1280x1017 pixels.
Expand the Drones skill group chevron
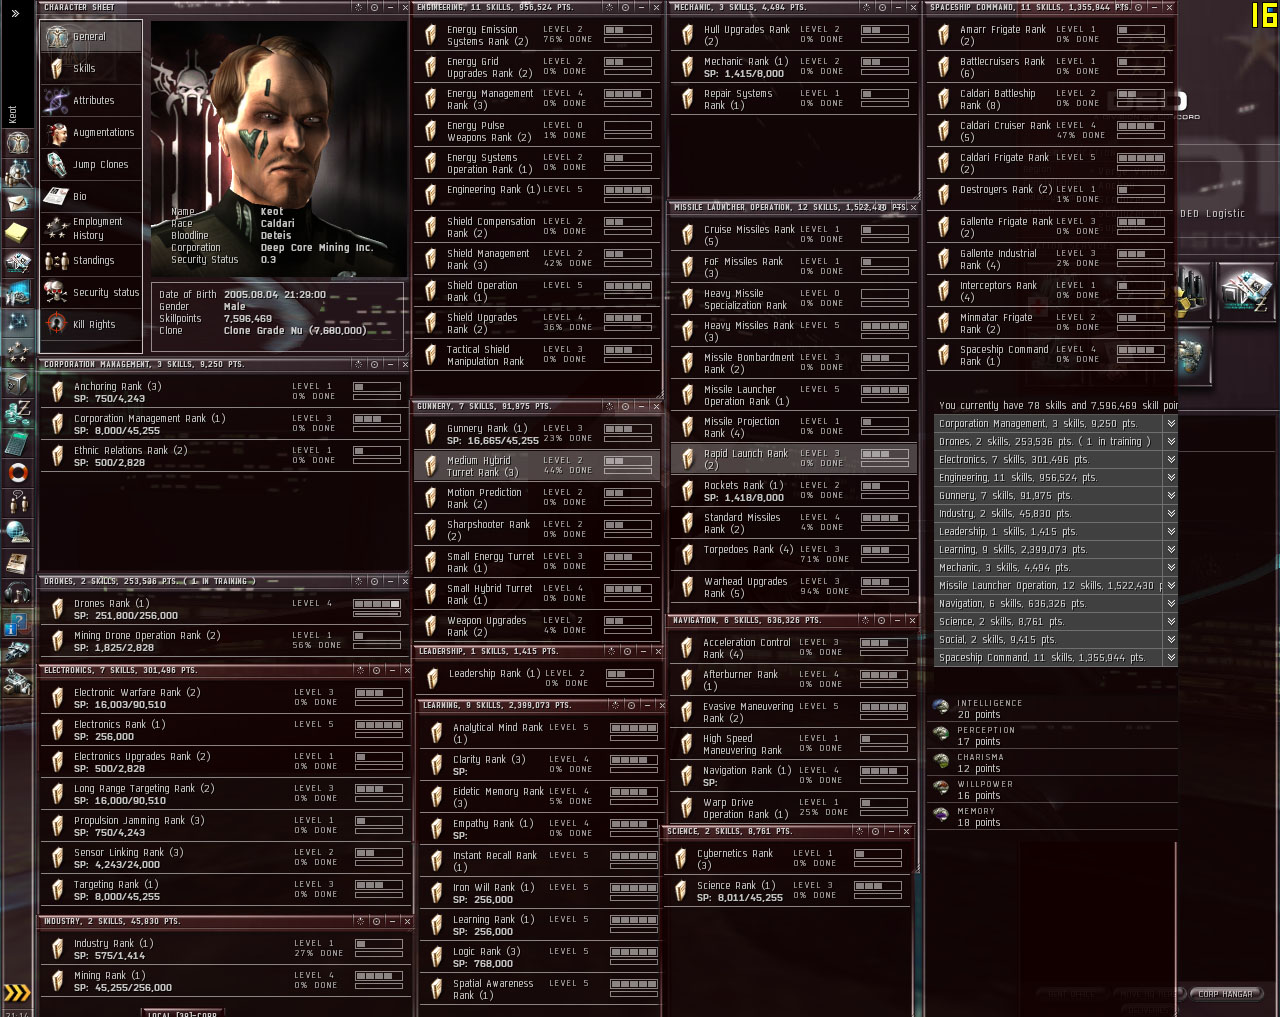(1171, 441)
